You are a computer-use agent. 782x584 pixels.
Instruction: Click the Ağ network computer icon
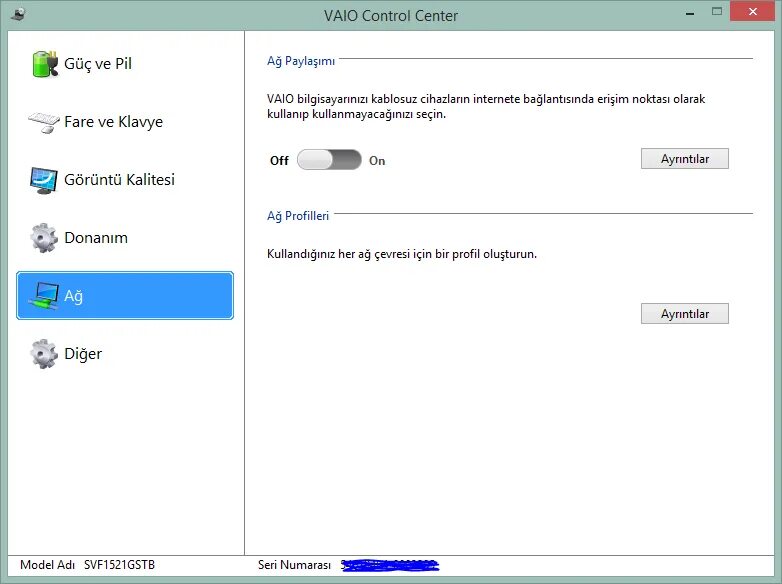44,296
